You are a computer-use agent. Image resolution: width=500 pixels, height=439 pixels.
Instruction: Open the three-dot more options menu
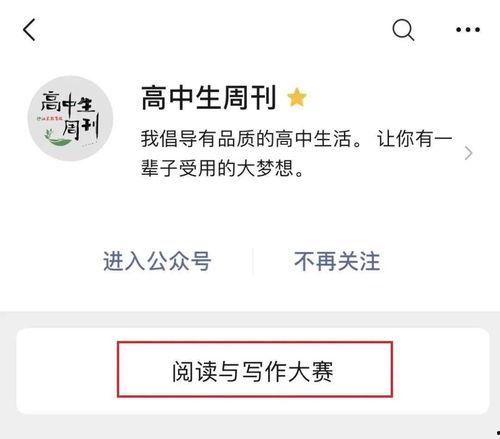click(468, 30)
